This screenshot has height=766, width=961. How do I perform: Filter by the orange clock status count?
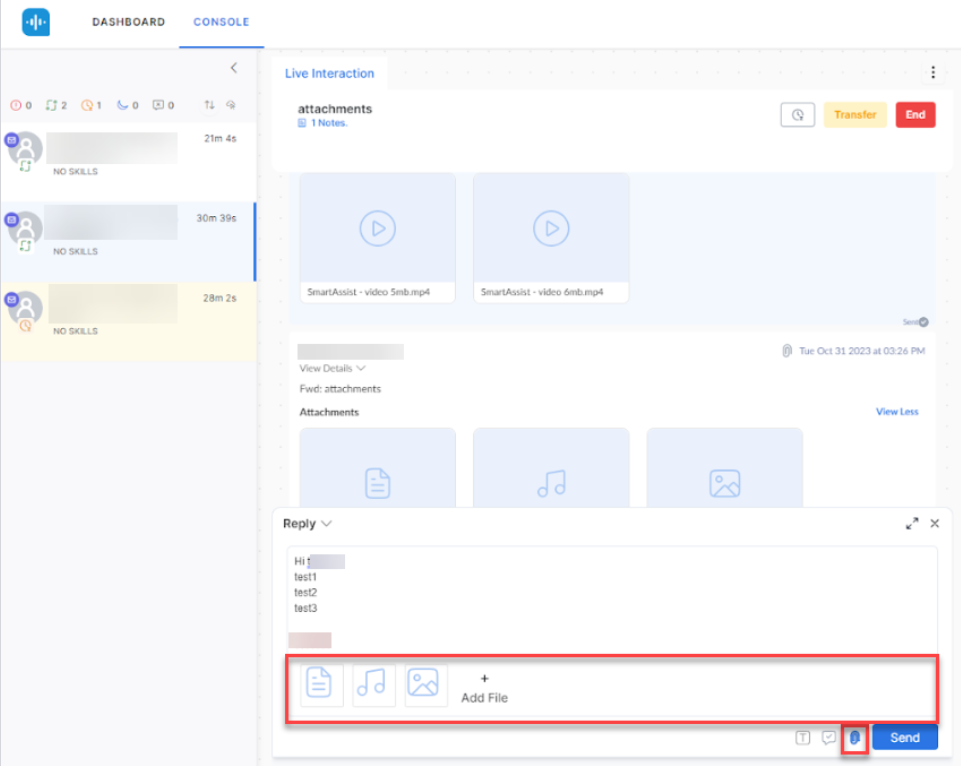point(91,105)
